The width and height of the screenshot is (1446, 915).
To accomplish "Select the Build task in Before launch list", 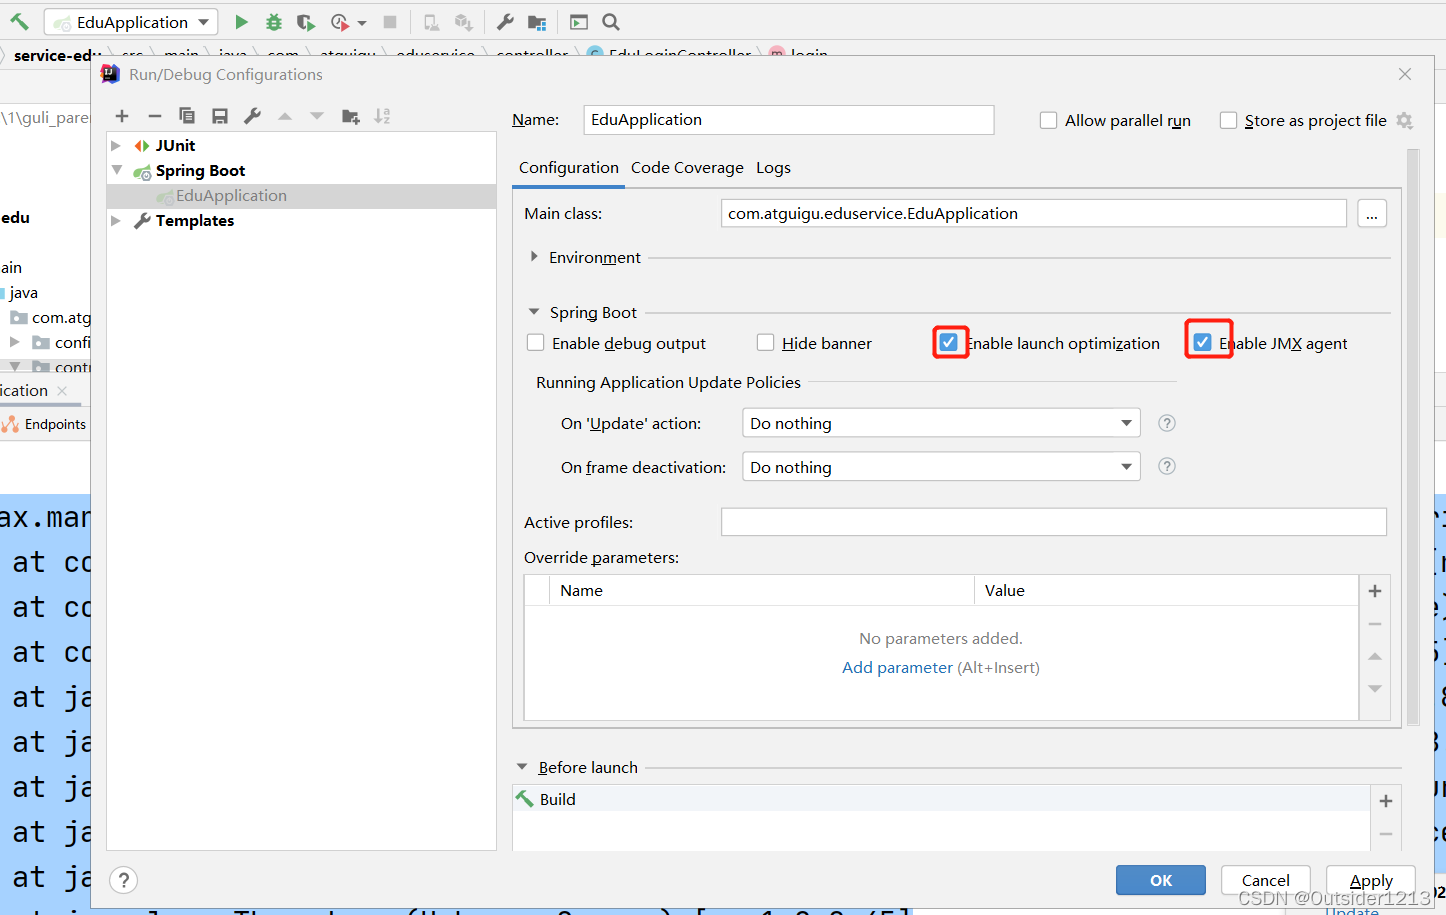I will 941,799.
